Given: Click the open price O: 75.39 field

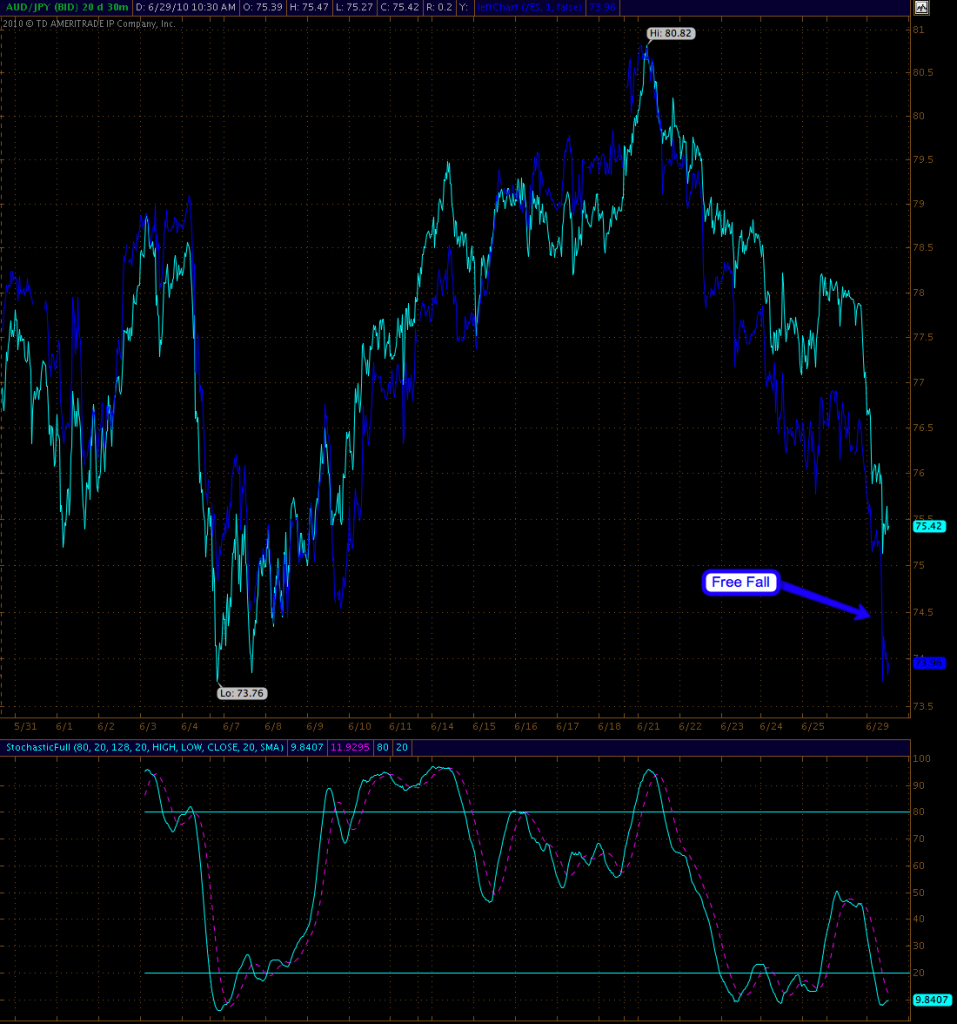Looking at the screenshot, I should pyautogui.click(x=264, y=8).
